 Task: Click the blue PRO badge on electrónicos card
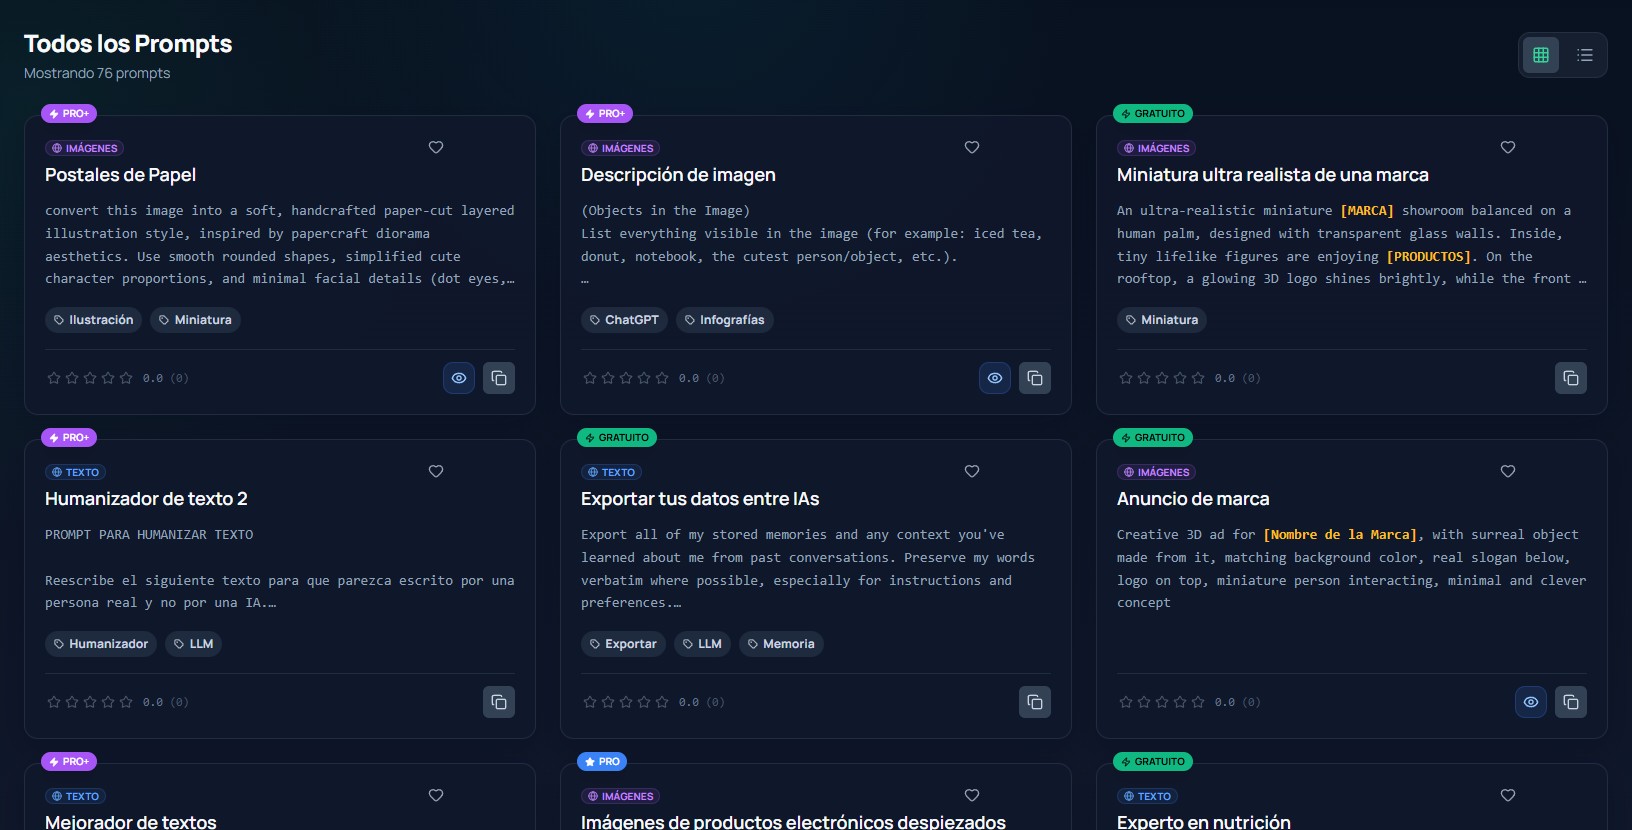(x=602, y=762)
